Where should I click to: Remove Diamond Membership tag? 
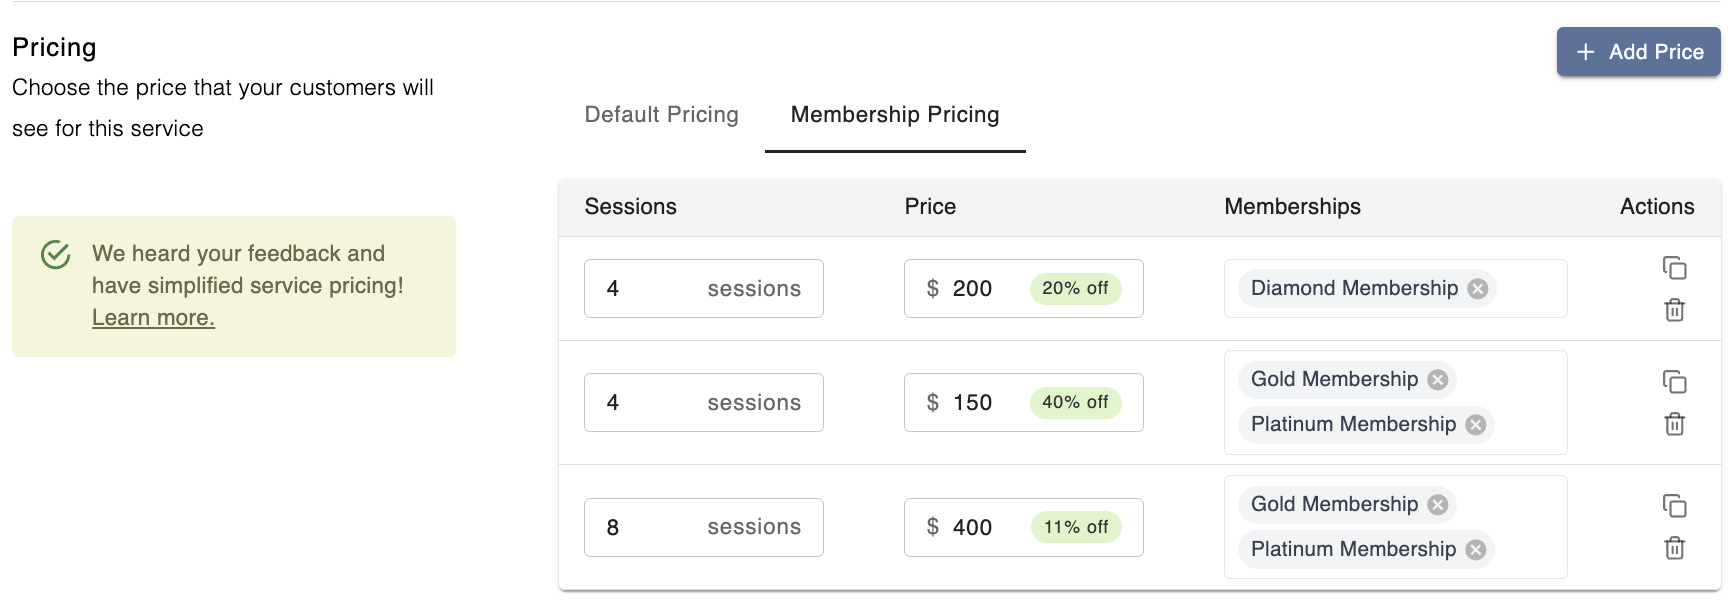[x=1477, y=289]
